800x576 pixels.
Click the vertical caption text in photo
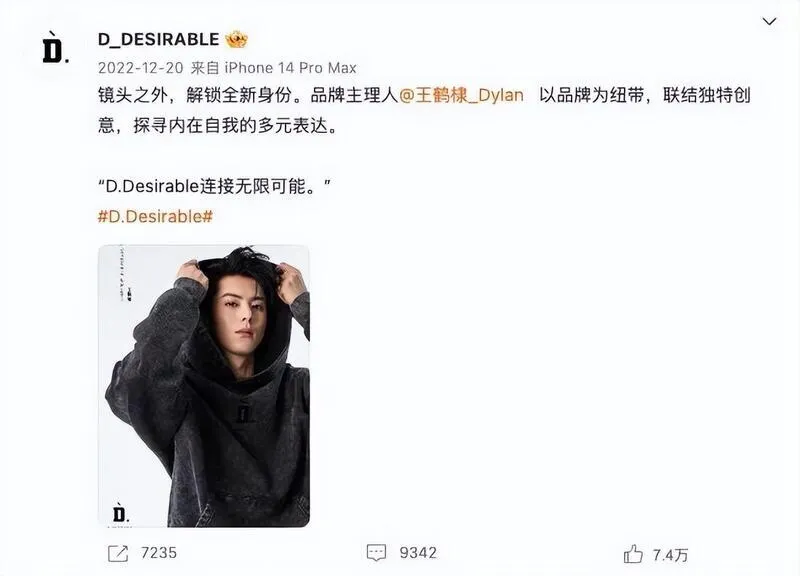123,272
